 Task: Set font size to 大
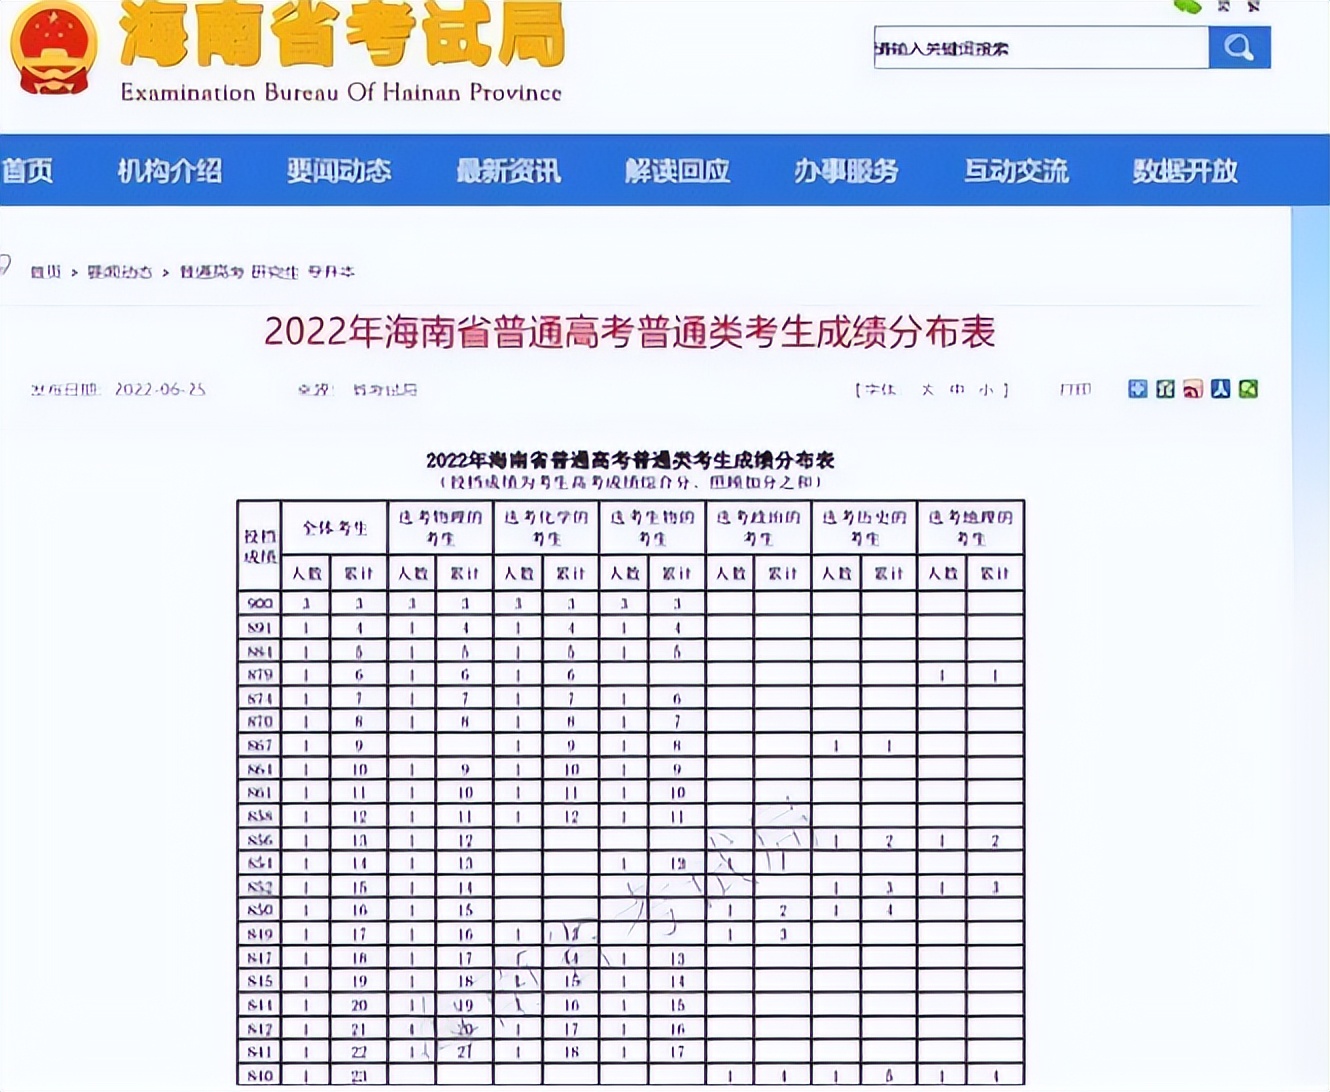[x=927, y=390]
